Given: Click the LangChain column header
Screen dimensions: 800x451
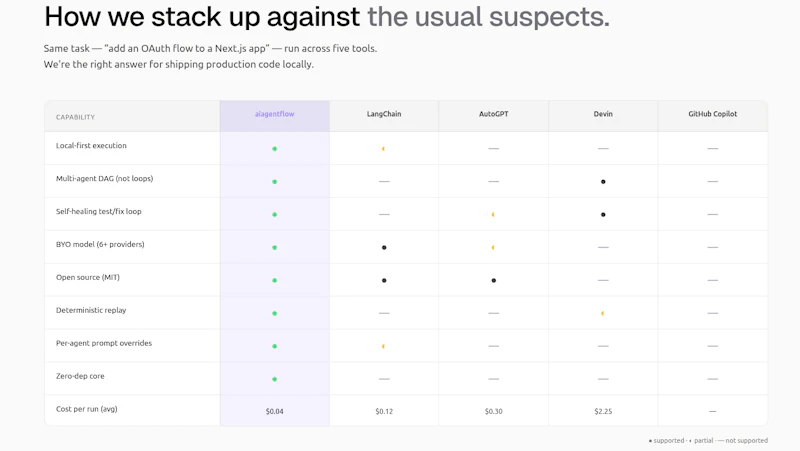Looking at the screenshot, I should 384,114.
